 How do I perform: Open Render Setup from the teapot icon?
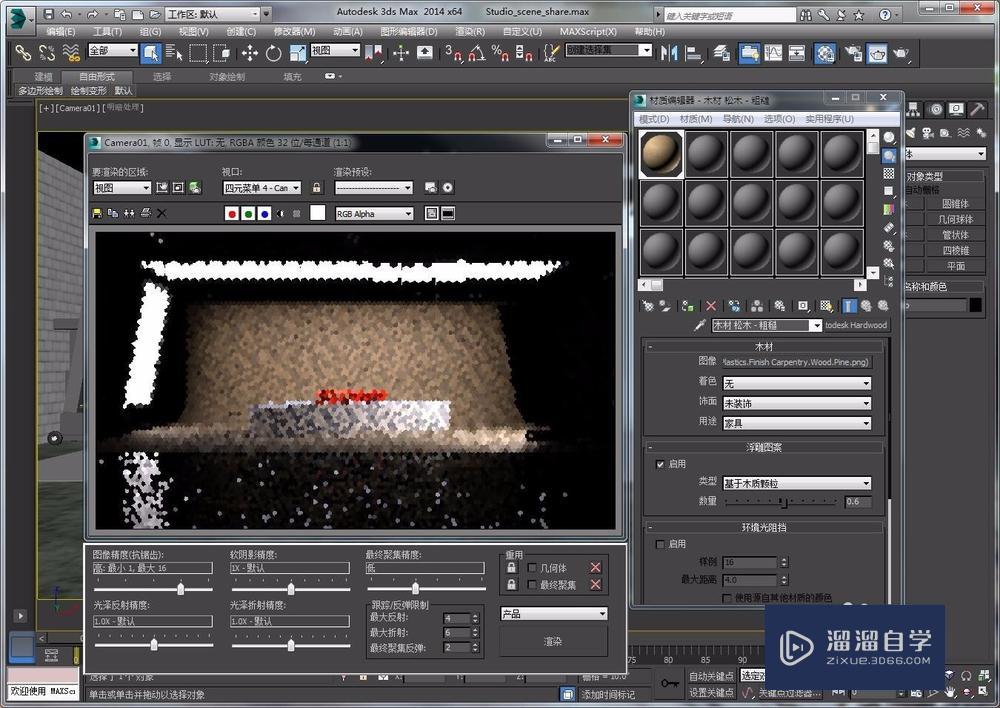pos(853,53)
